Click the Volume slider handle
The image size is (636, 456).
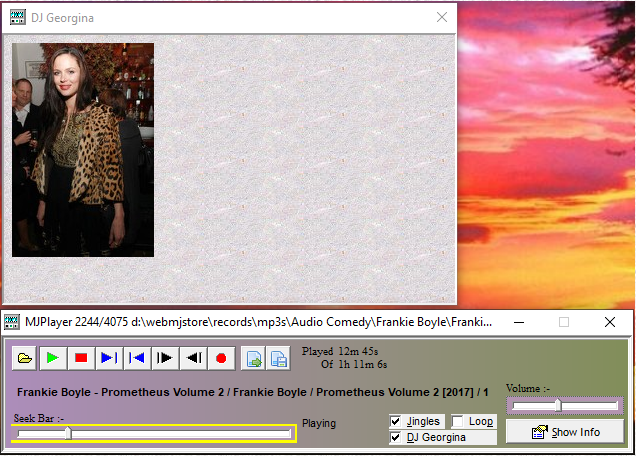coord(559,405)
